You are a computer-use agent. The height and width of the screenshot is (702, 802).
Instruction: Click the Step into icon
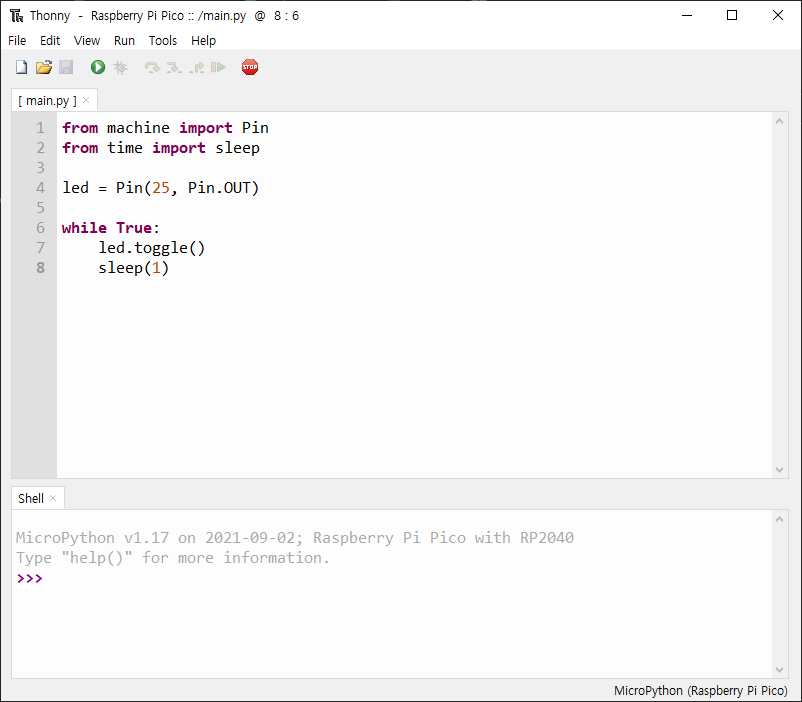[174, 67]
